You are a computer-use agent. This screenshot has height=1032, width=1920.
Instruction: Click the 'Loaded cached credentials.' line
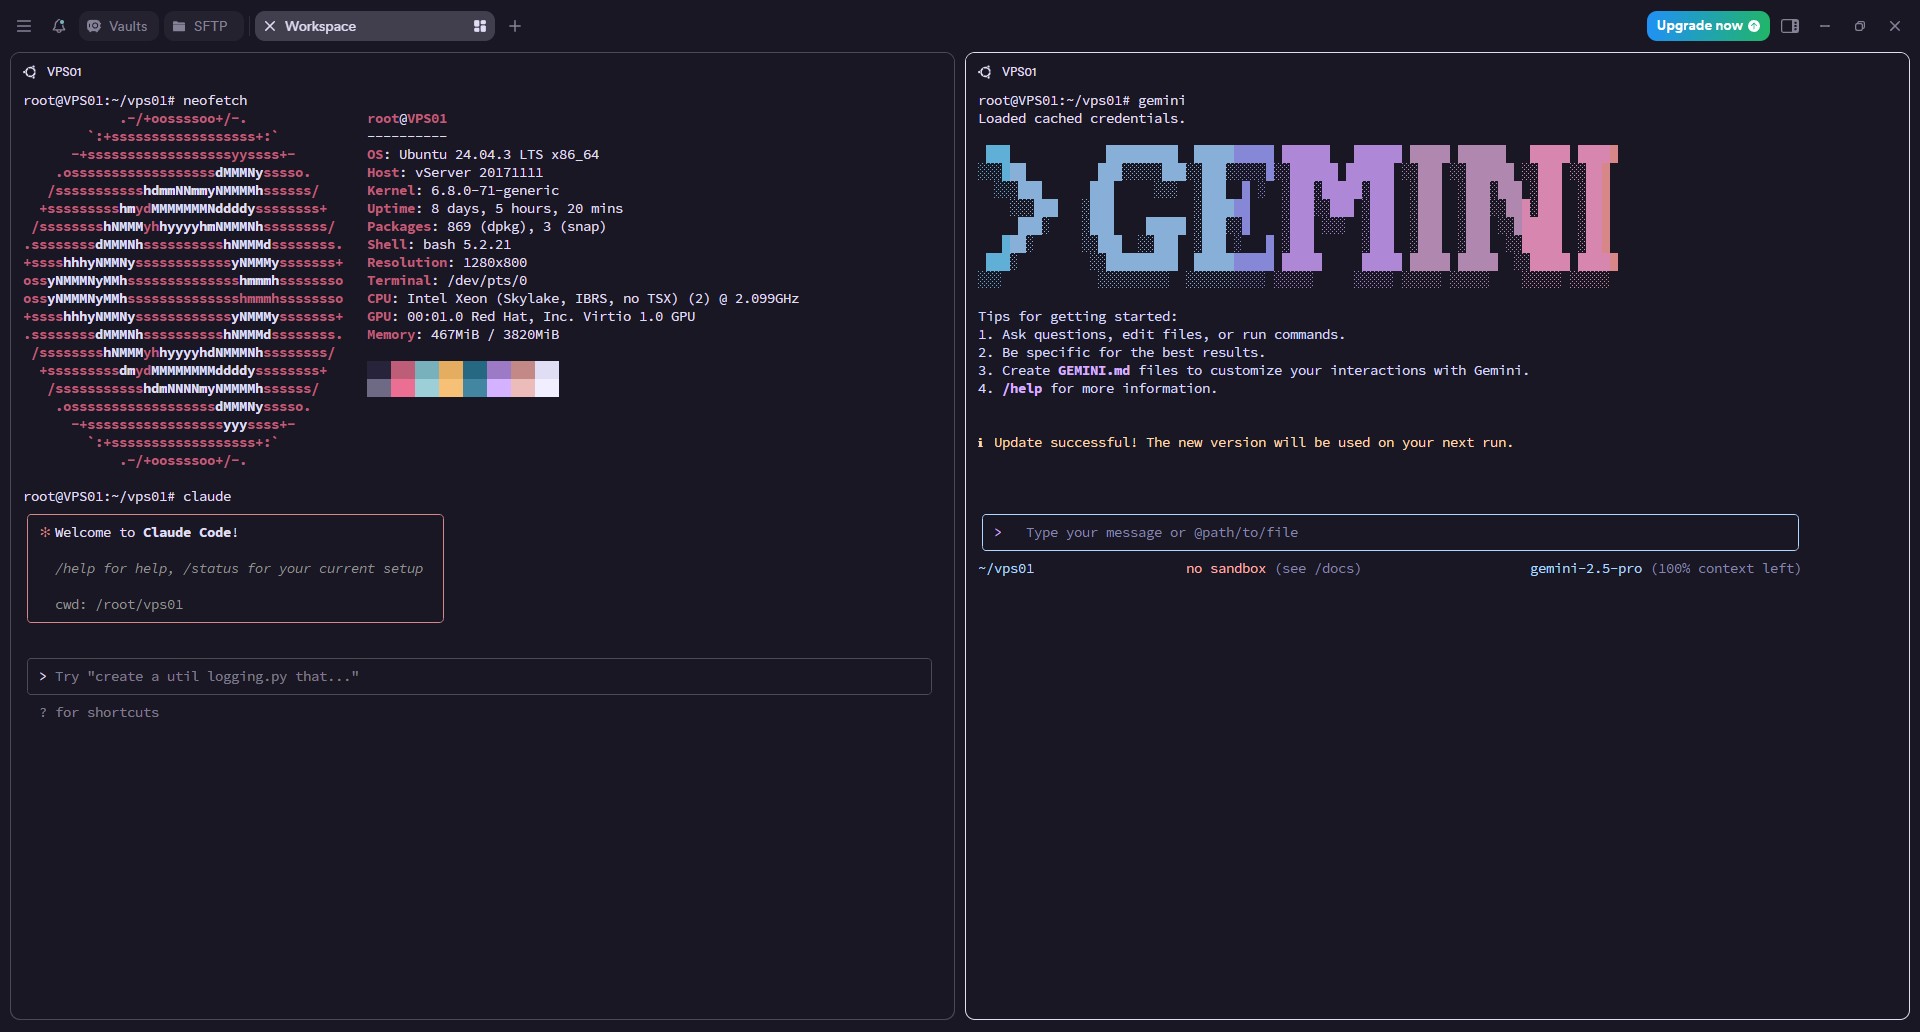[1082, 118]
